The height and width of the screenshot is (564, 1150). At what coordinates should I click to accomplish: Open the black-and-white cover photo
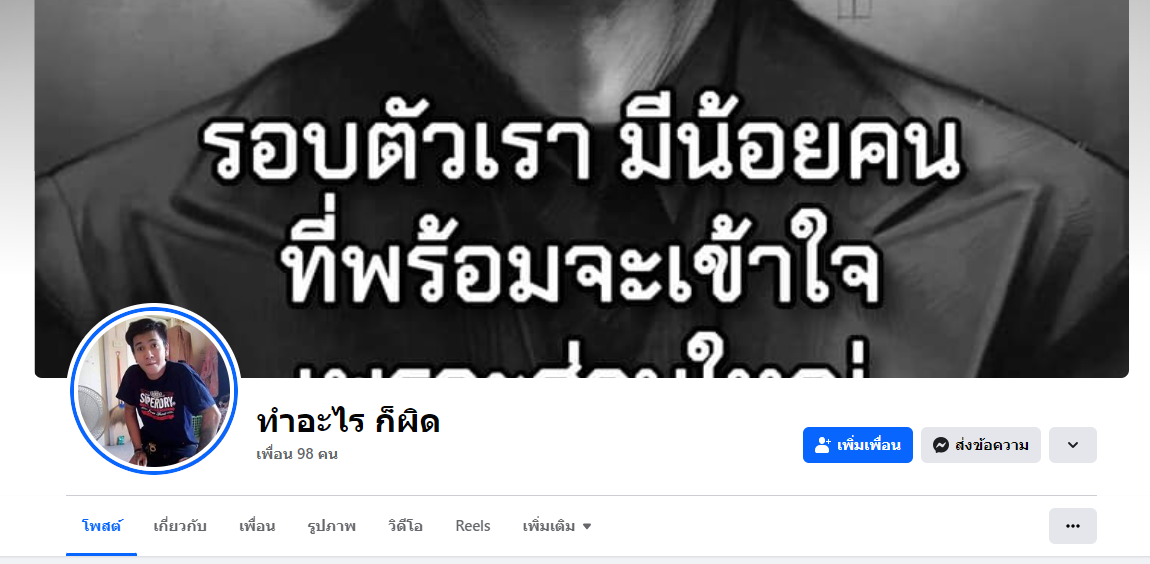pyautogui.click(x=582, y=188)
